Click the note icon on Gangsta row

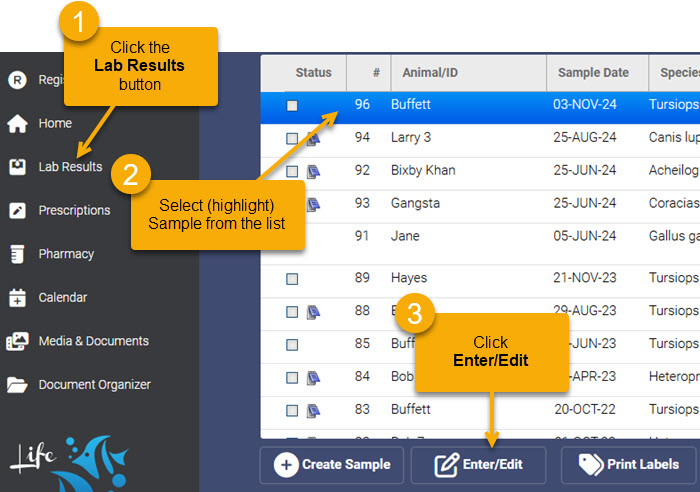pyautogui.click(x=313, y=204)
